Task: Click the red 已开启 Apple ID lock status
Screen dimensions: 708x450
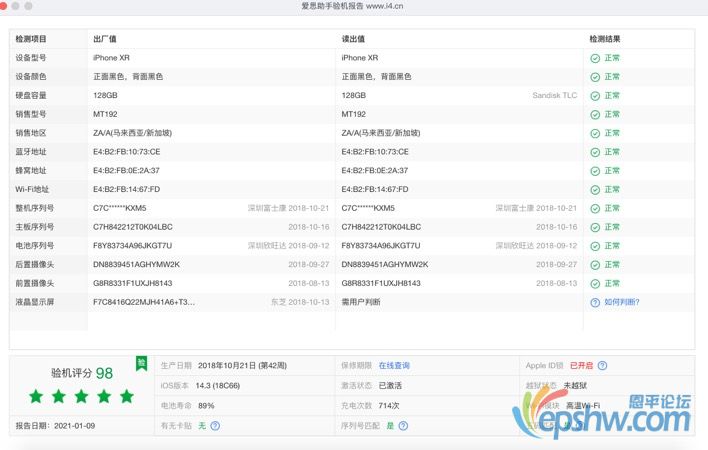Action: point(582,366)
